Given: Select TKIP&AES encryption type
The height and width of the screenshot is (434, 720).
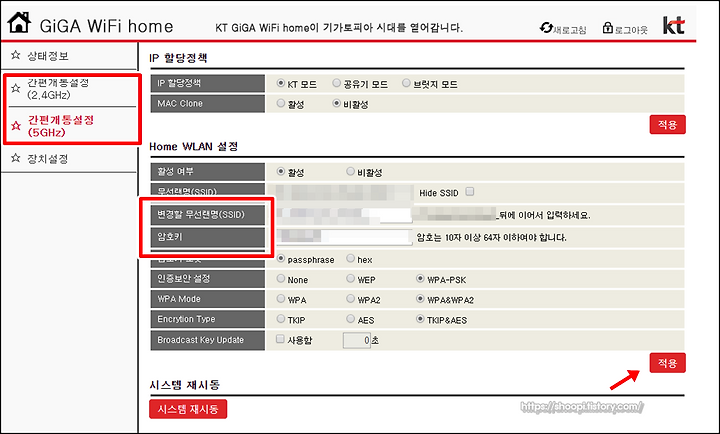Looking at the screenshot, I should point(420,319).
